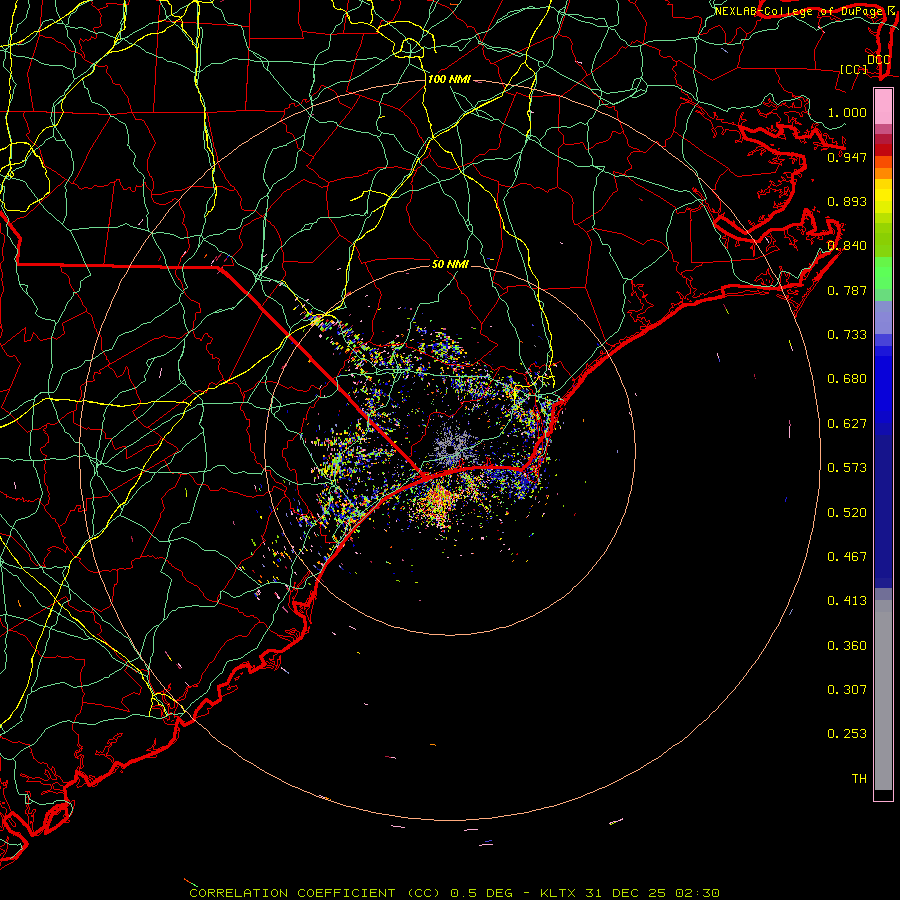
Task: Click the CORRELATION COEFFICIENT product title
Action: [315, 893]
